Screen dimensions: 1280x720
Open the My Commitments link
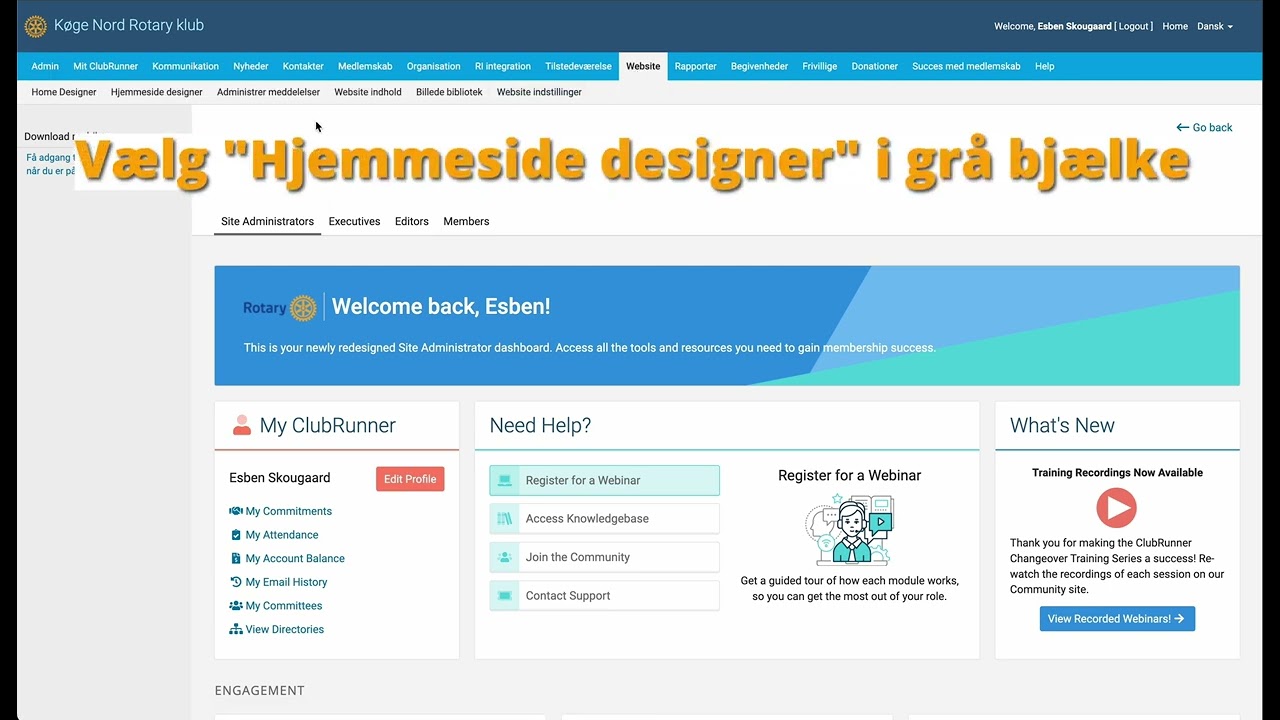[289, 511]
